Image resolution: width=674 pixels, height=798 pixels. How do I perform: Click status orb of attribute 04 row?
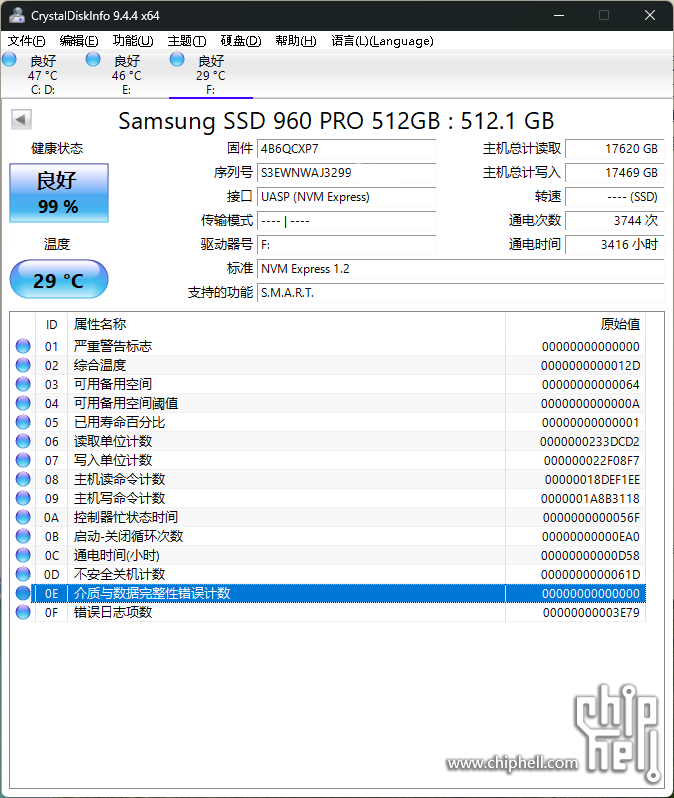click(x=23, y=403)
